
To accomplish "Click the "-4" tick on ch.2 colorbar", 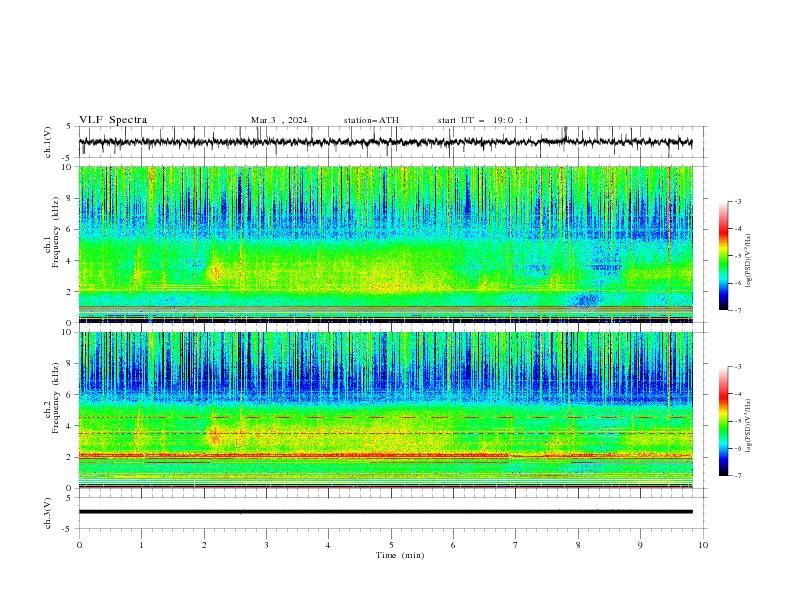I will (737, 394).
